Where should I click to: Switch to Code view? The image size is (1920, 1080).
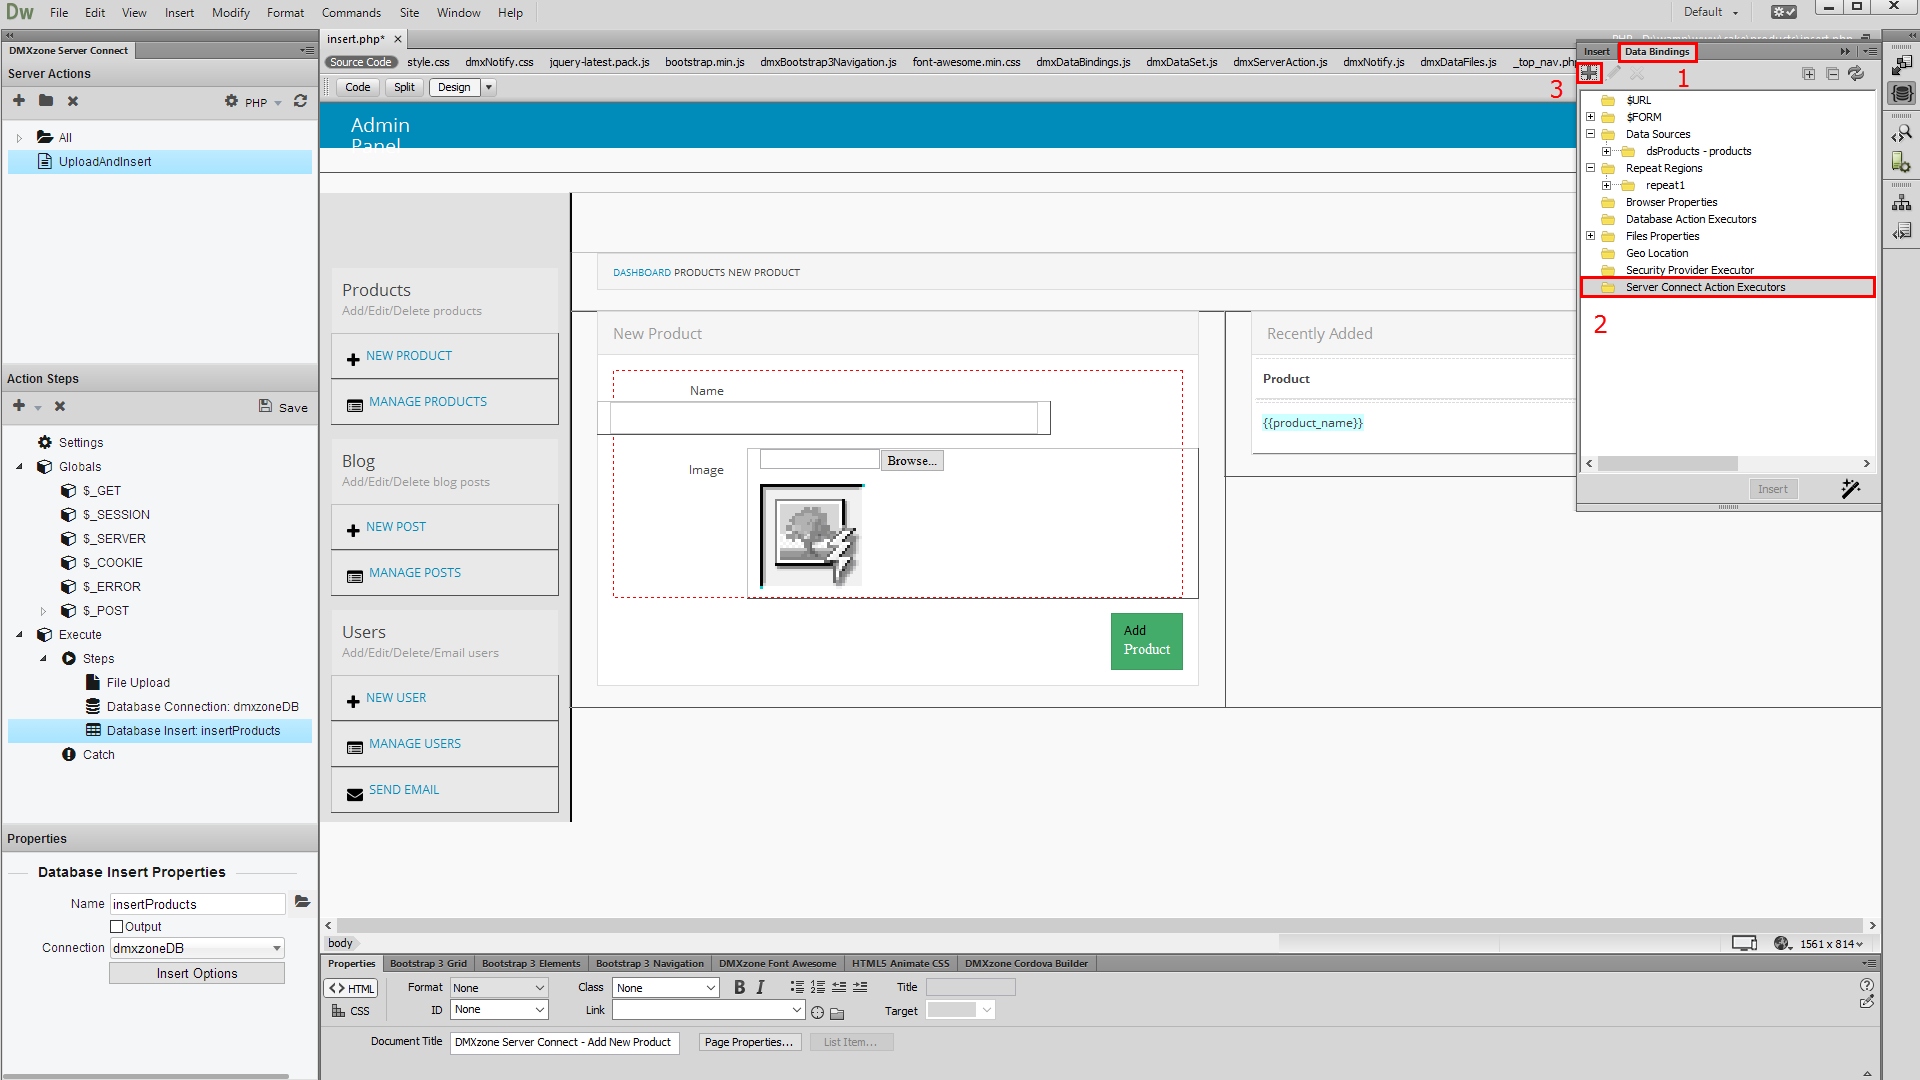coord(358,87)
